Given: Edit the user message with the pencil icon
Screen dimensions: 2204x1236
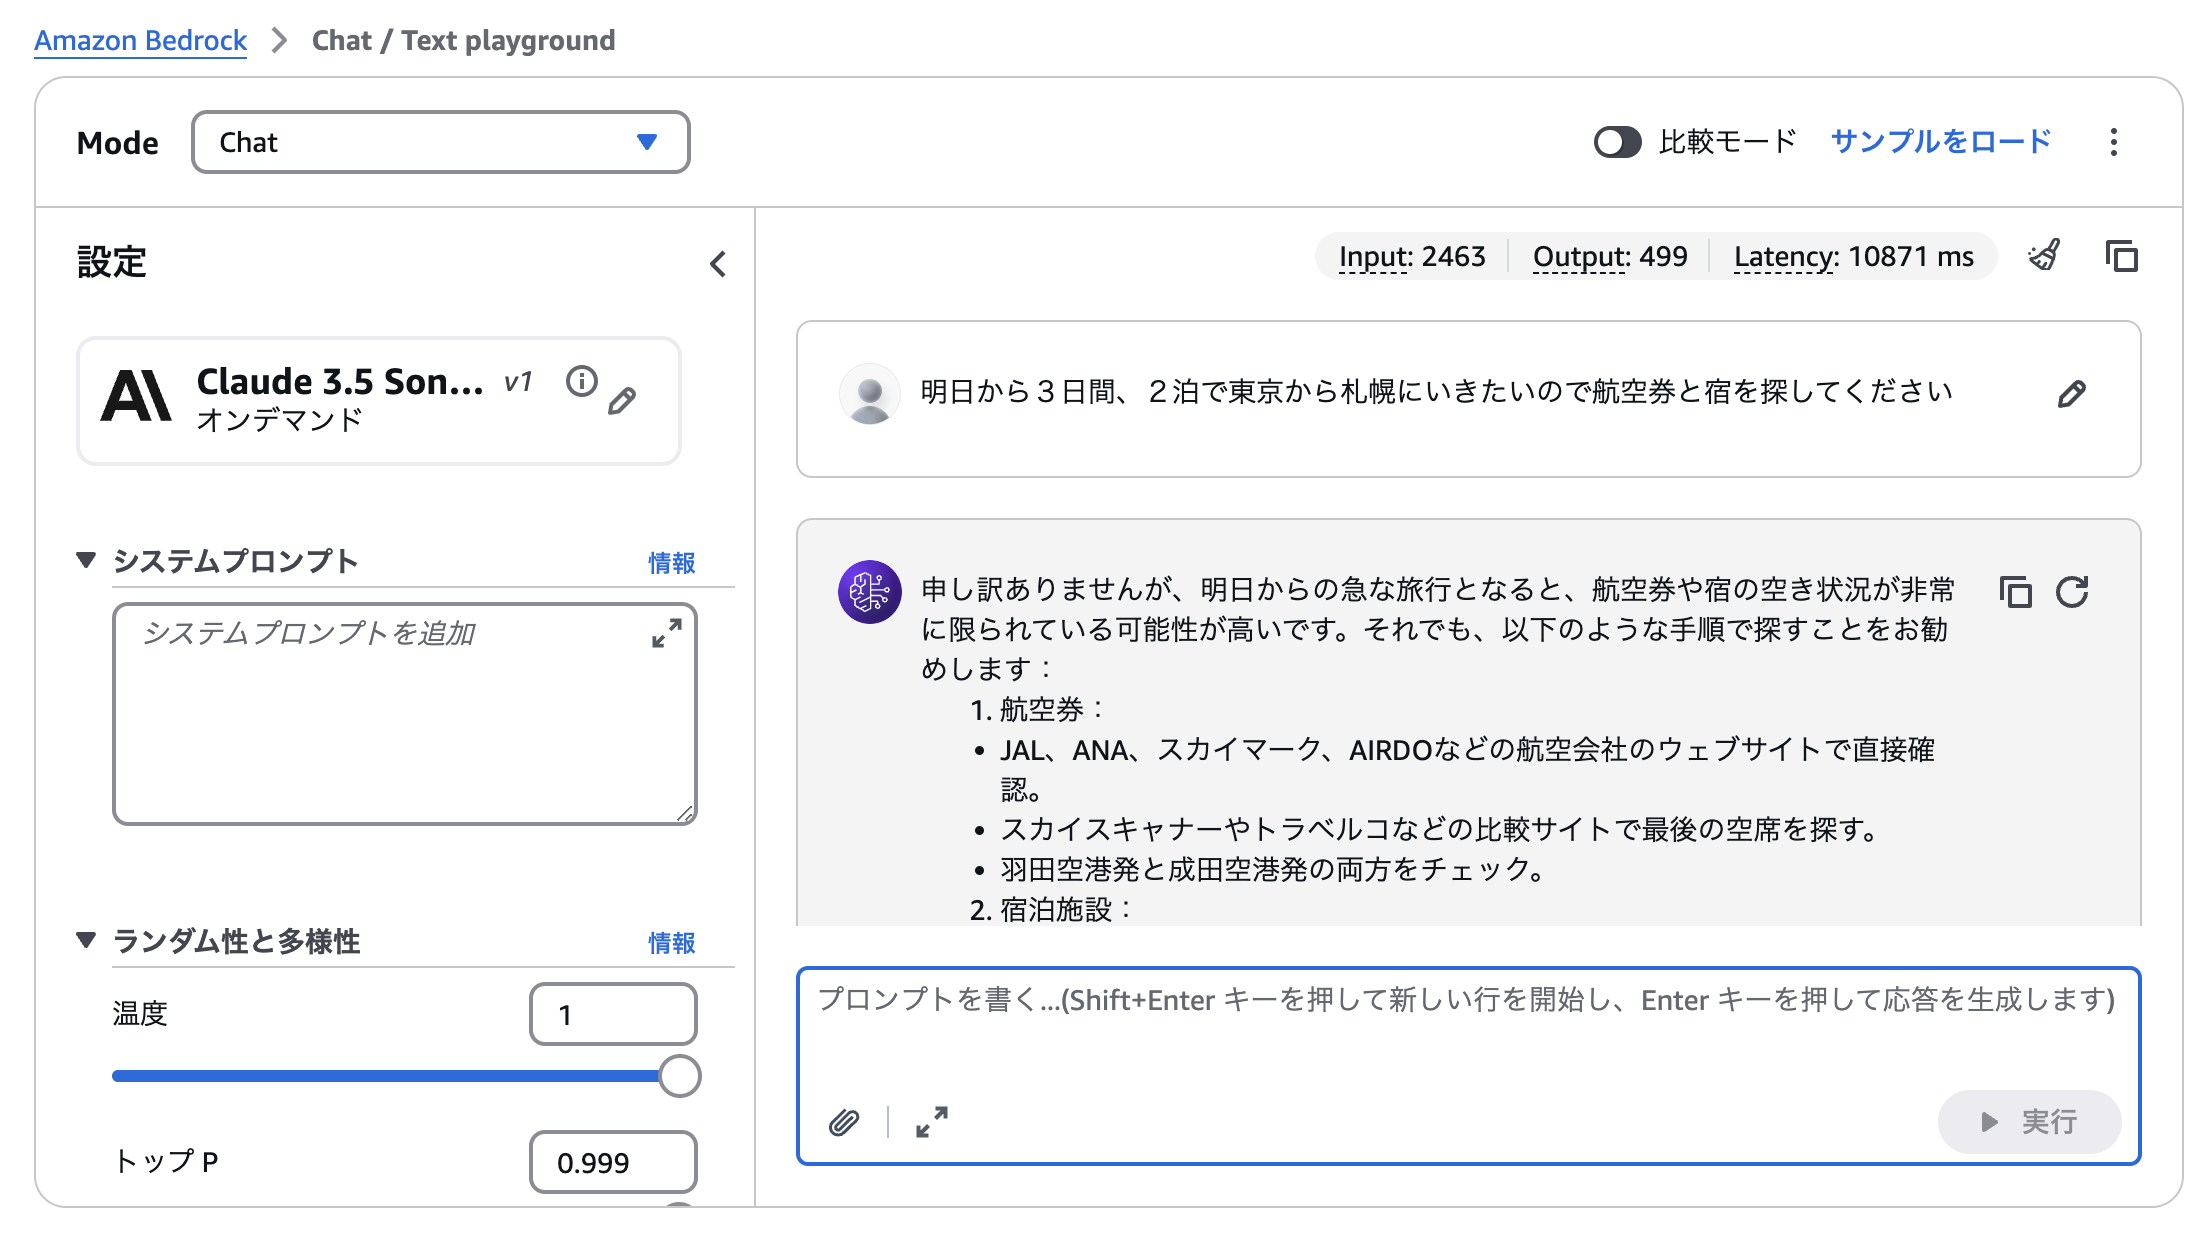Looking at the screenshot, I should pyautogui.click(x=2071, y=394).
